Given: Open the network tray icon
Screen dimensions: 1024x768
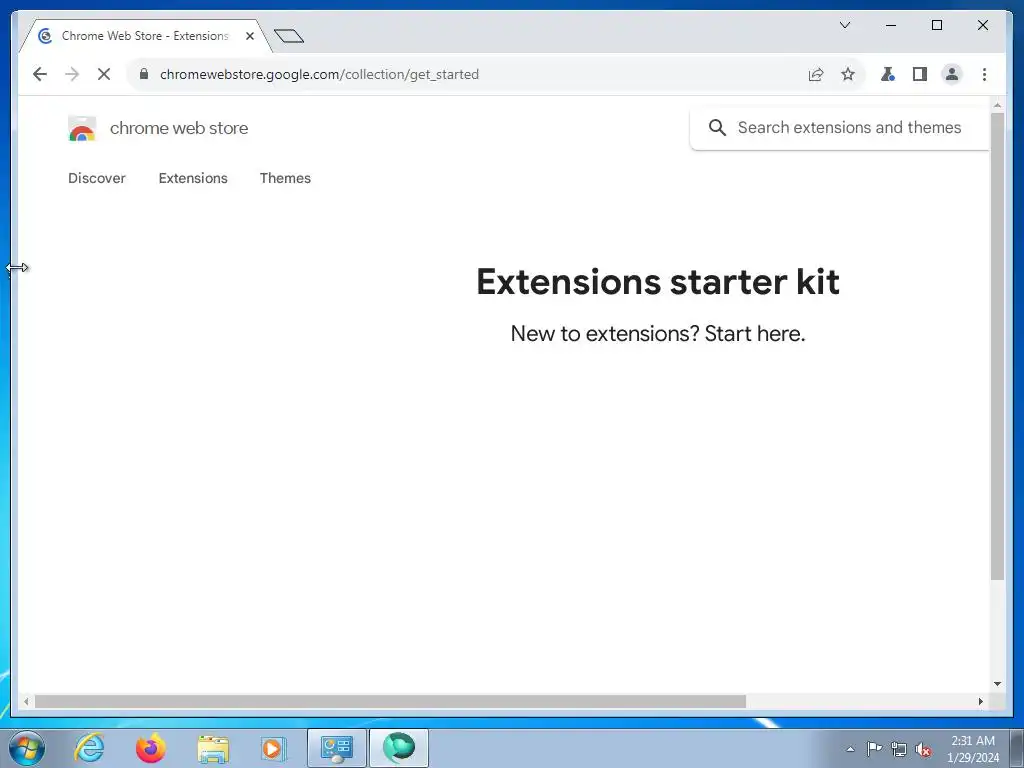Looking at the screenshot, I should click(x=899, y=749).
